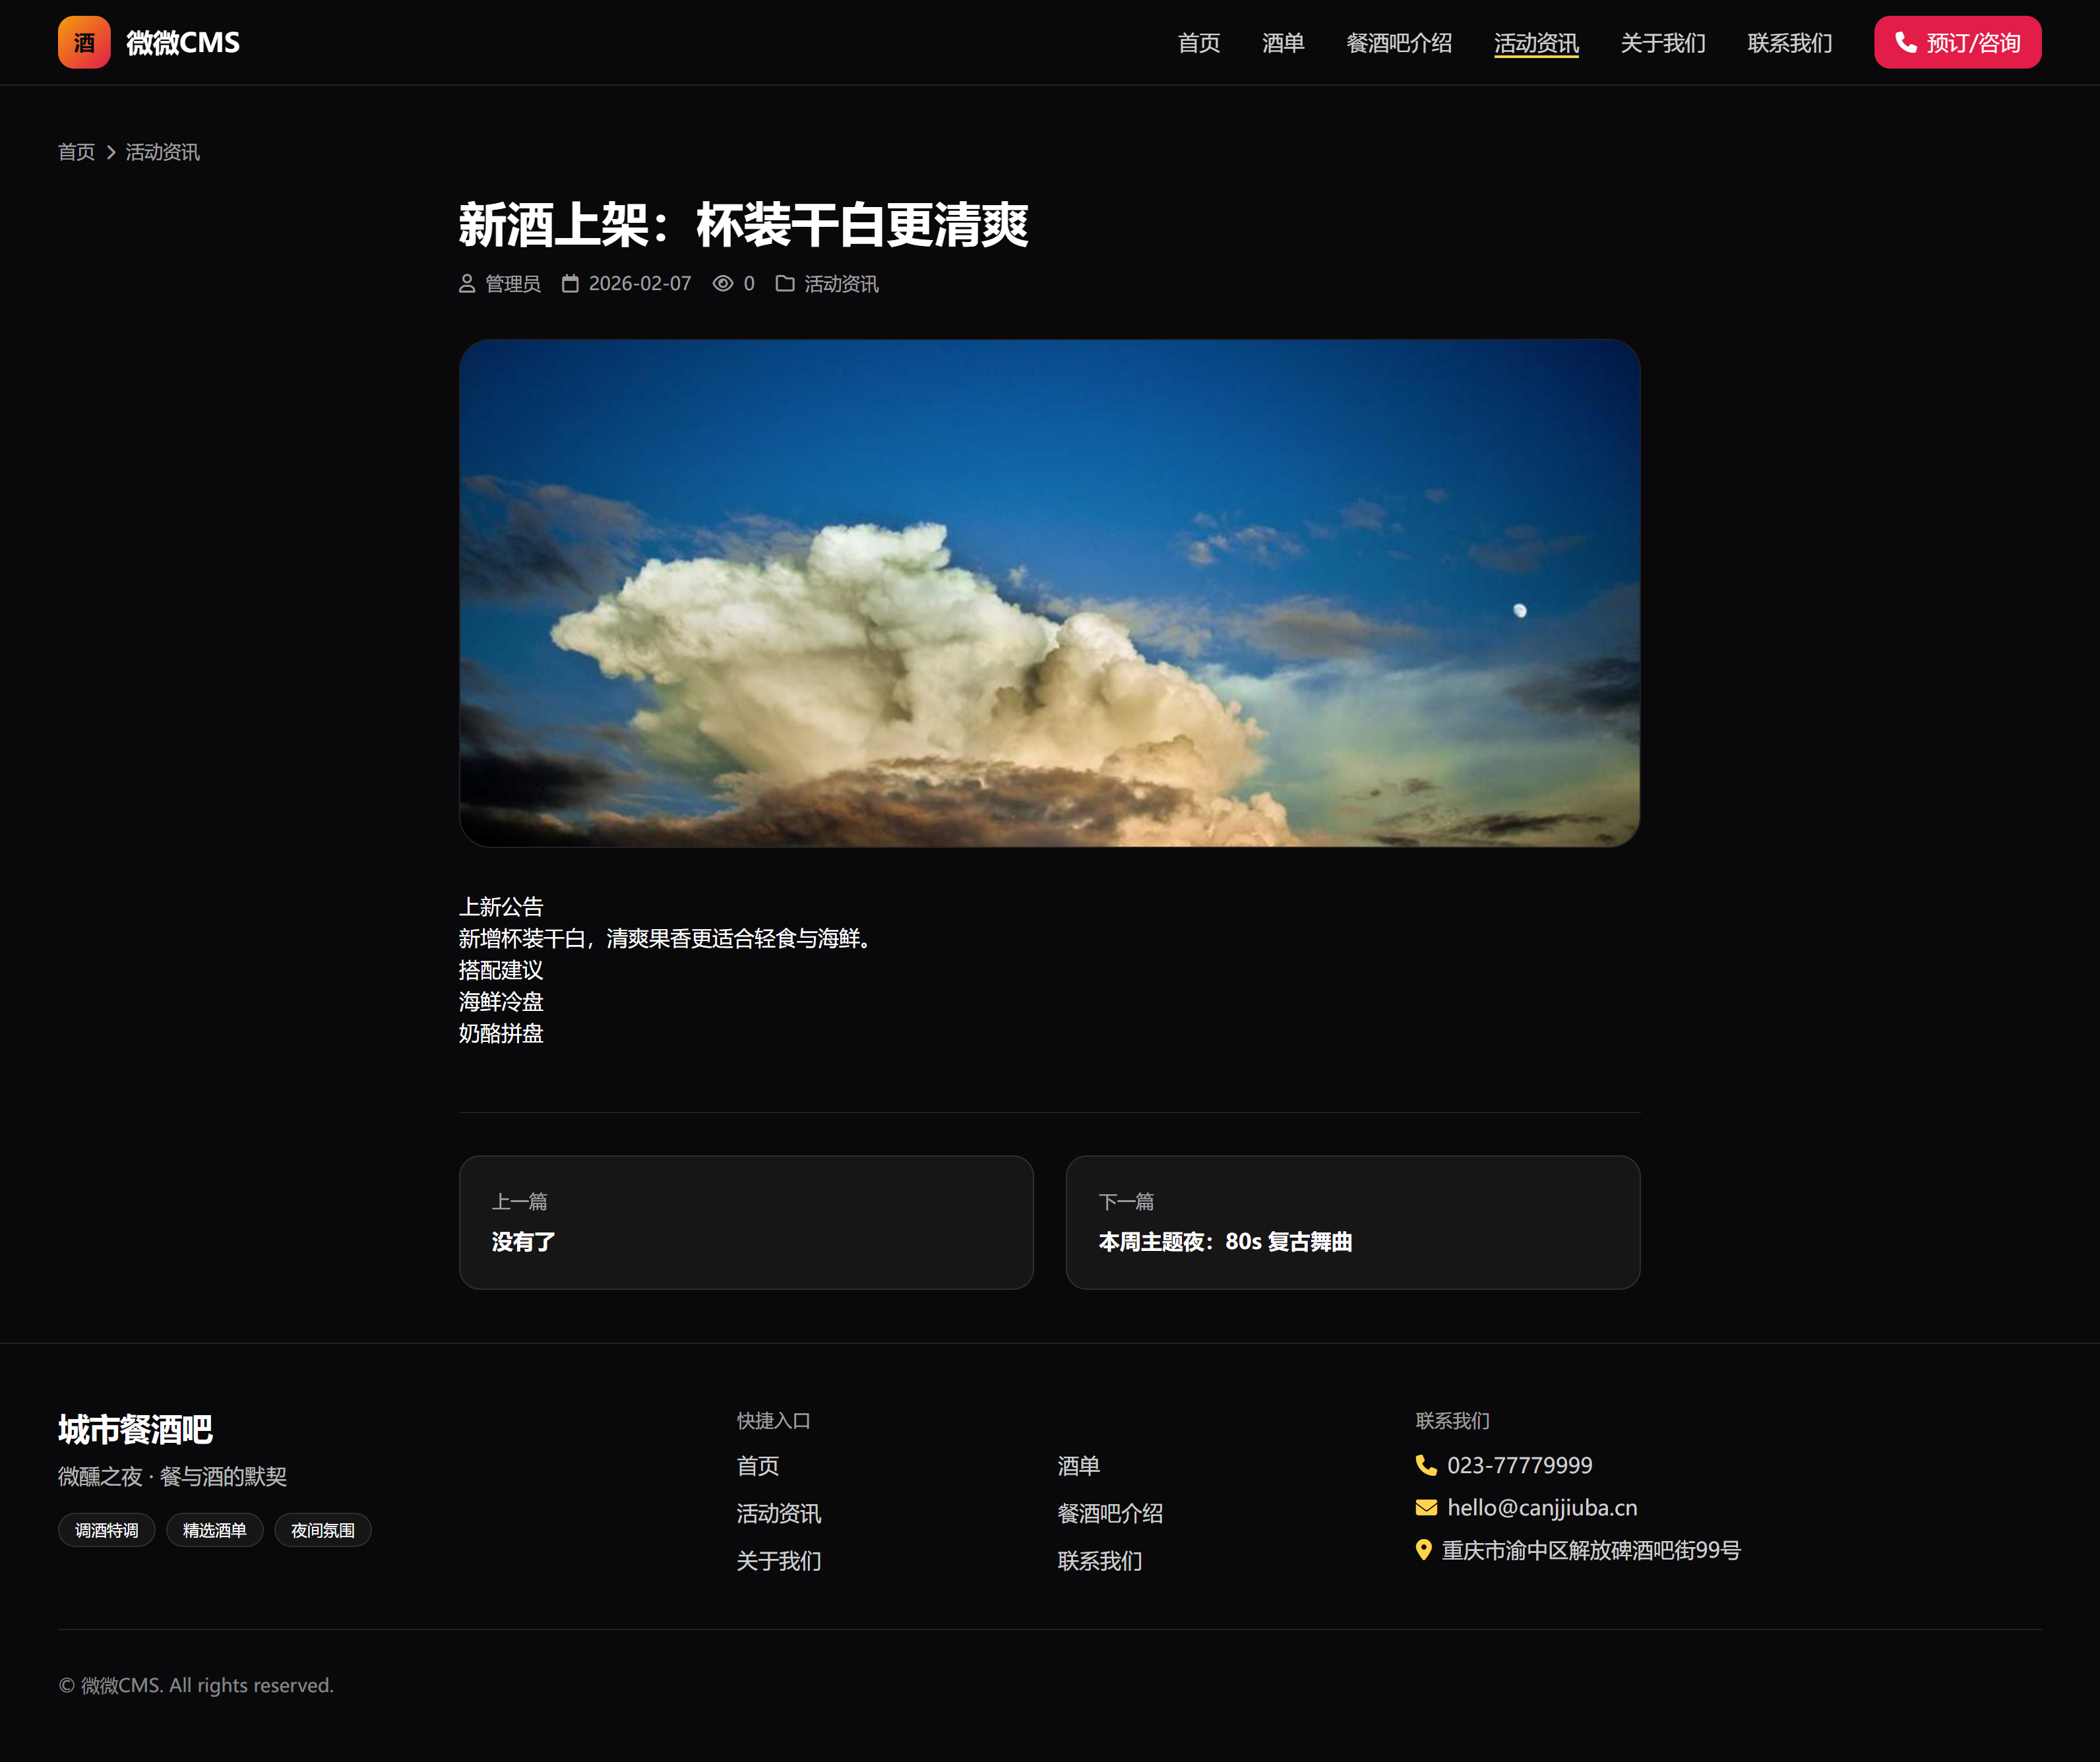Click the 首页 breadcrumb link

click(x=76, y=152)
